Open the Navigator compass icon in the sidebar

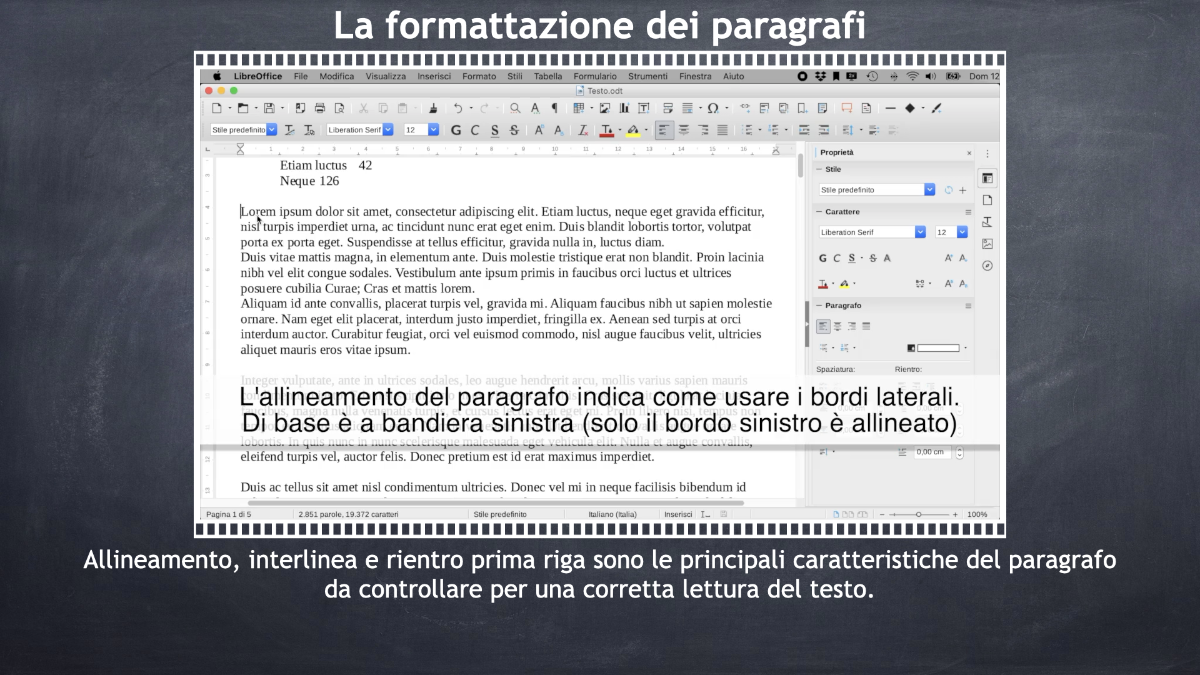click(x=987, y=266)
